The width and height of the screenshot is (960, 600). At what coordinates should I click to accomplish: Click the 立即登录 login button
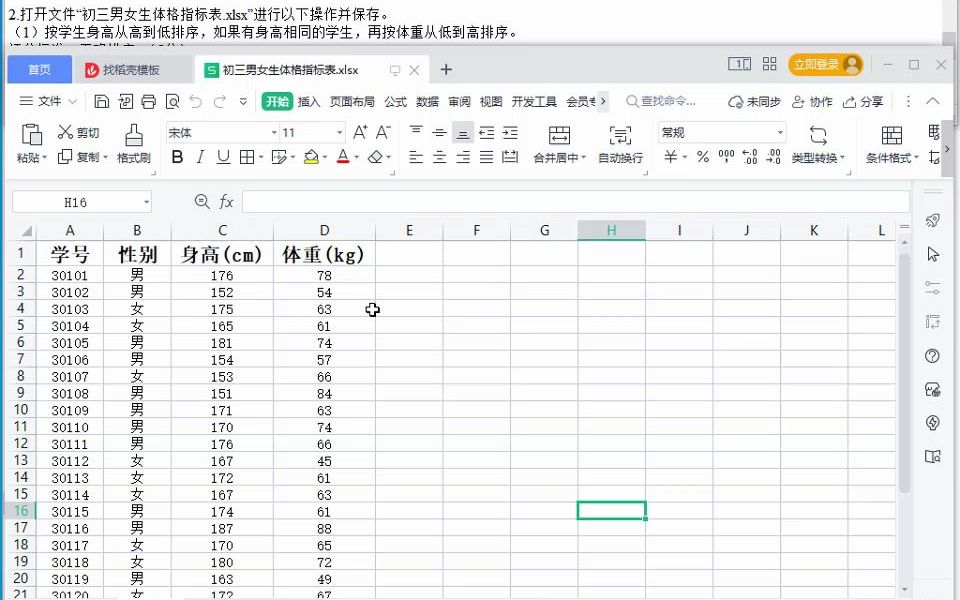(825, 62)
